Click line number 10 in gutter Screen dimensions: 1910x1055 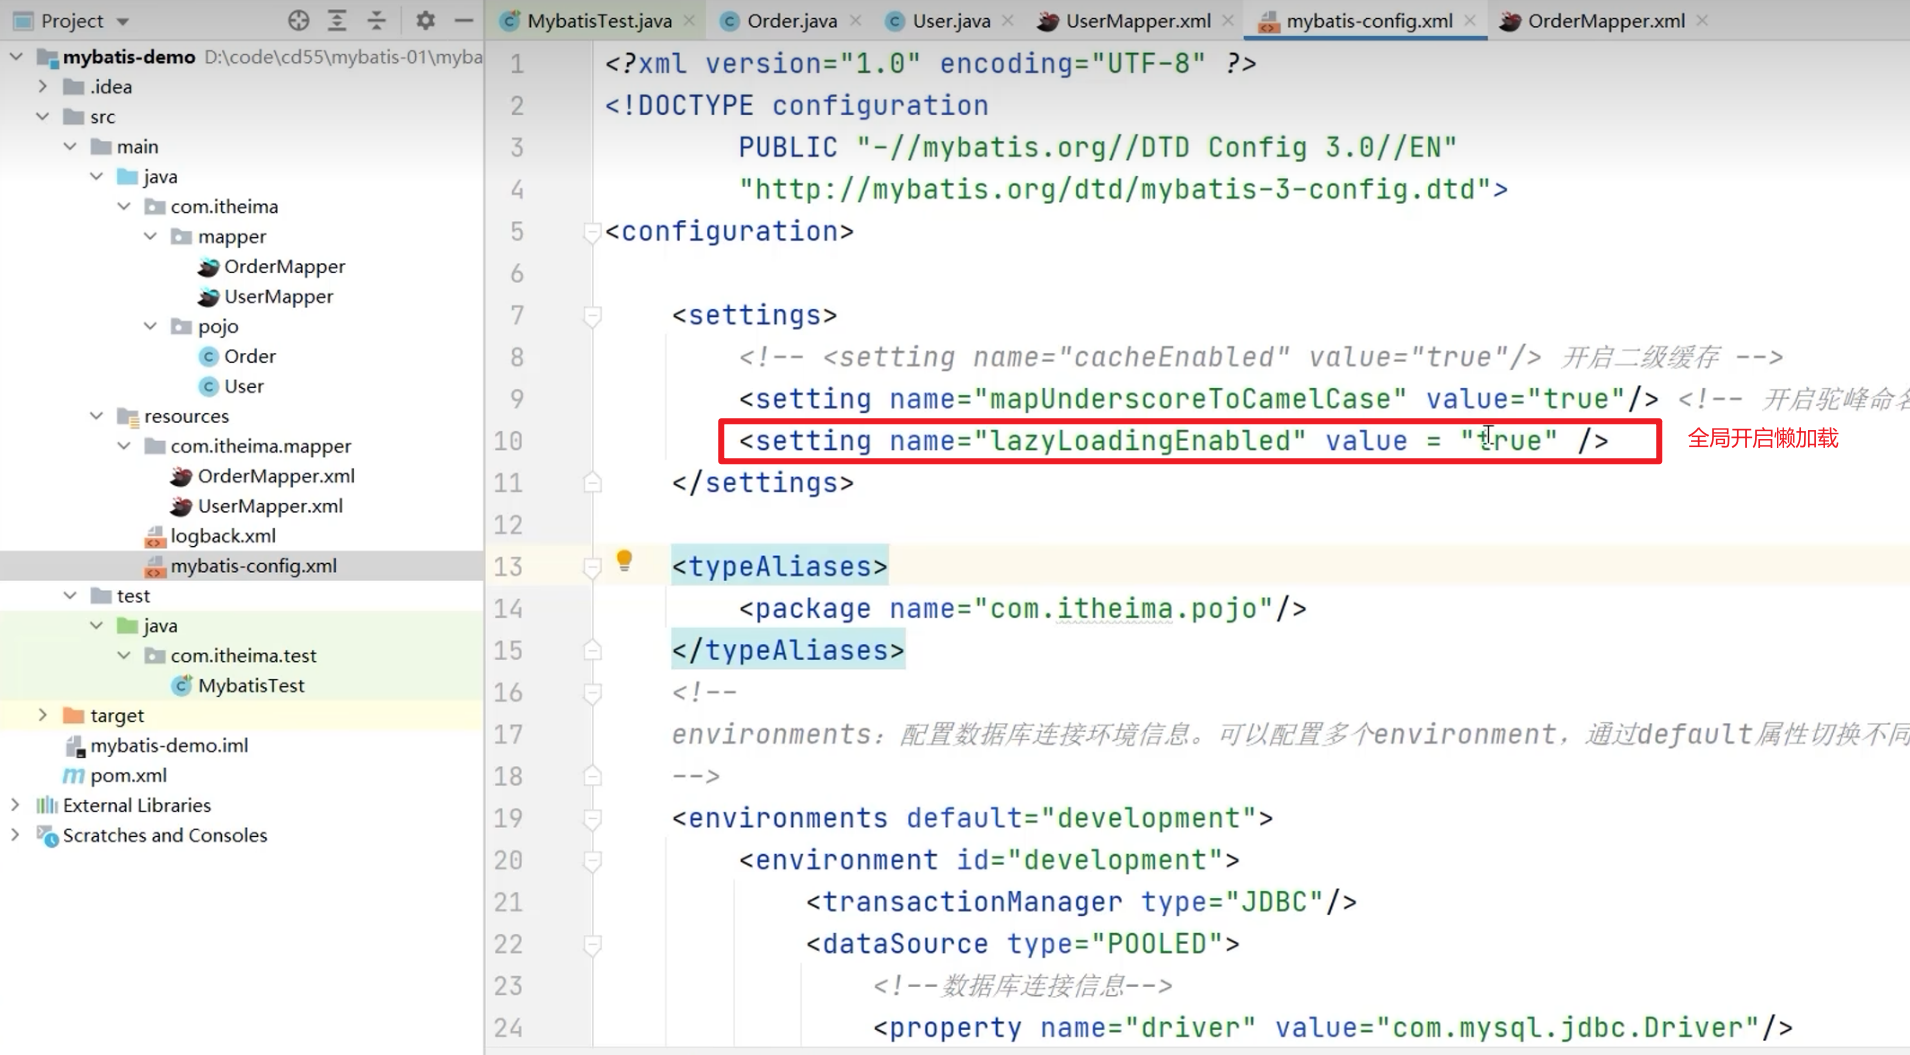click(508, 441)
